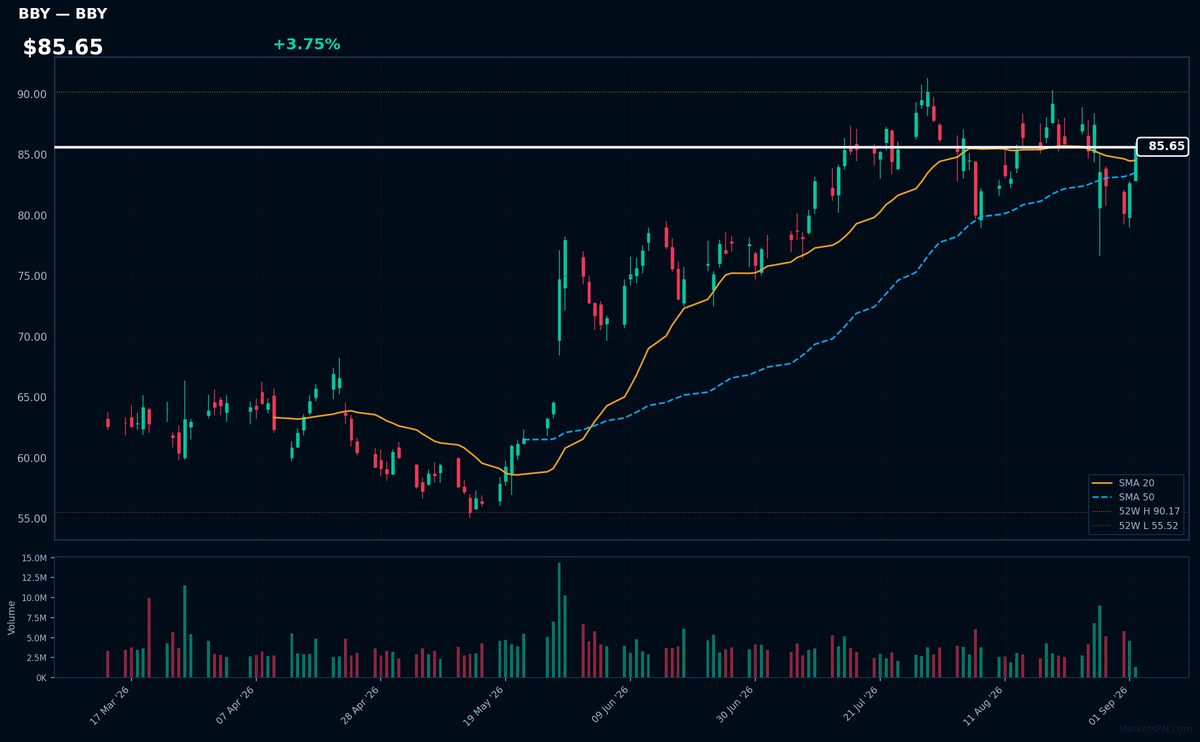Click the 21 Jul '26 date label
Image resolution: width=1200 pixels, height=742 pixels.
pos(860,705)
